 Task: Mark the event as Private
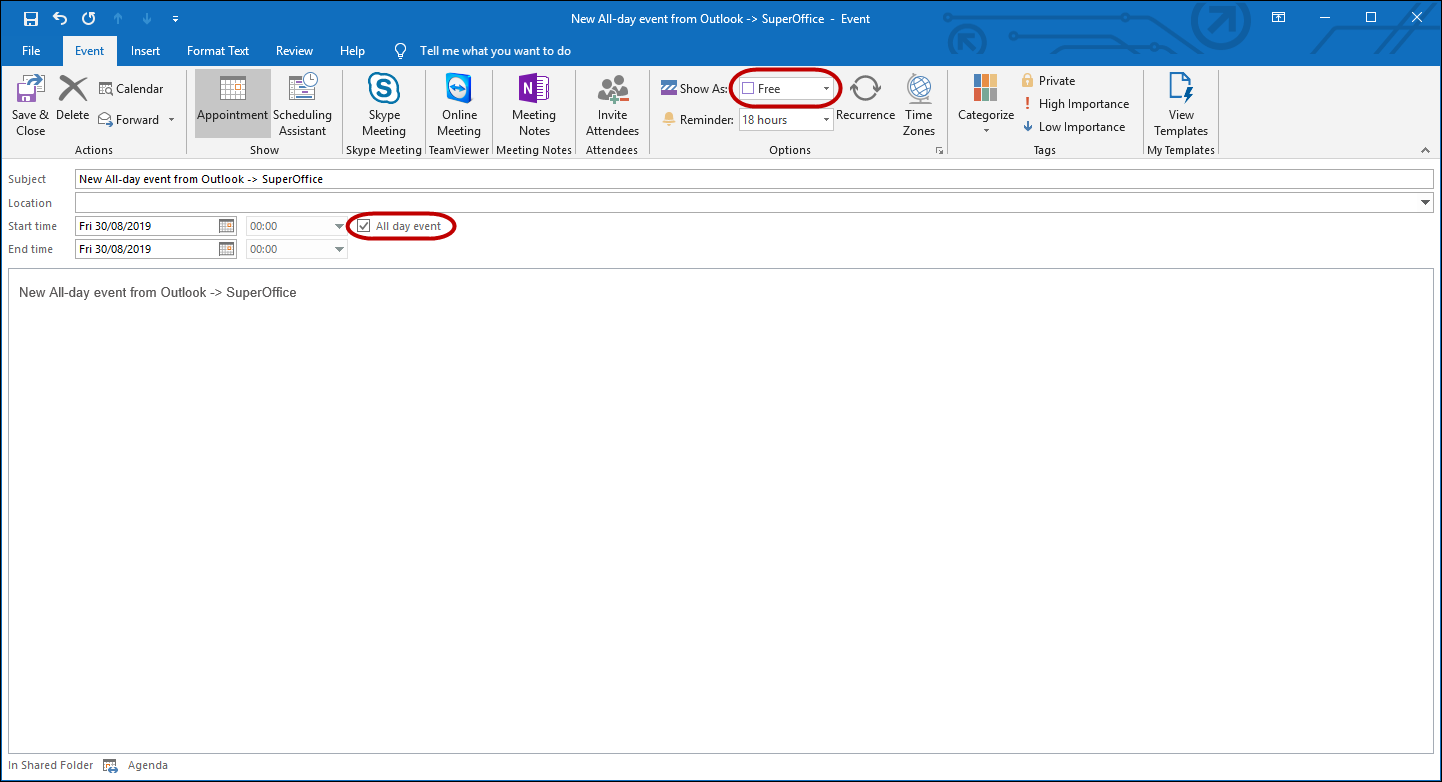tap(1048, 81)
